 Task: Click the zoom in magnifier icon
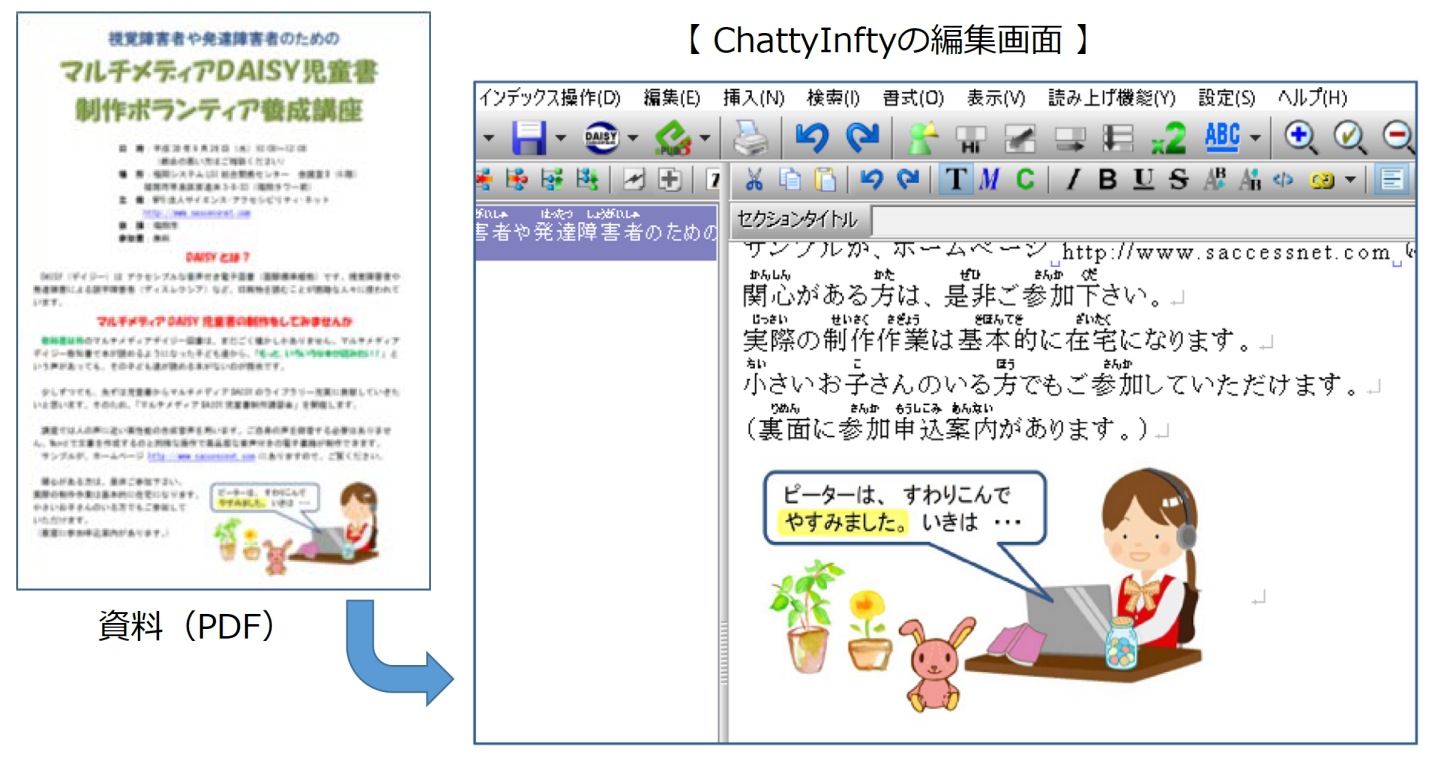(x=1301, y=136)
